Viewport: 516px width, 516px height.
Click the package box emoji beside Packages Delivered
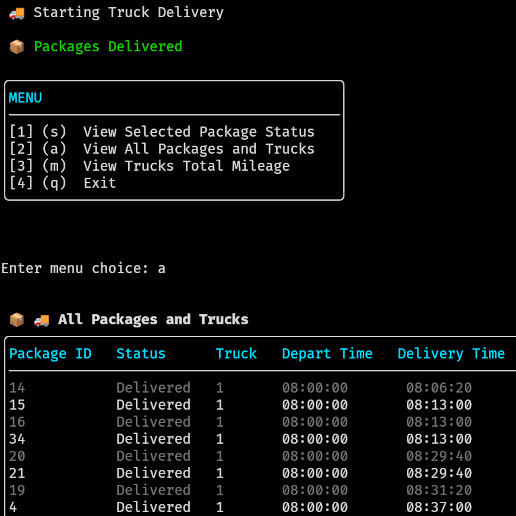(17, 47)
